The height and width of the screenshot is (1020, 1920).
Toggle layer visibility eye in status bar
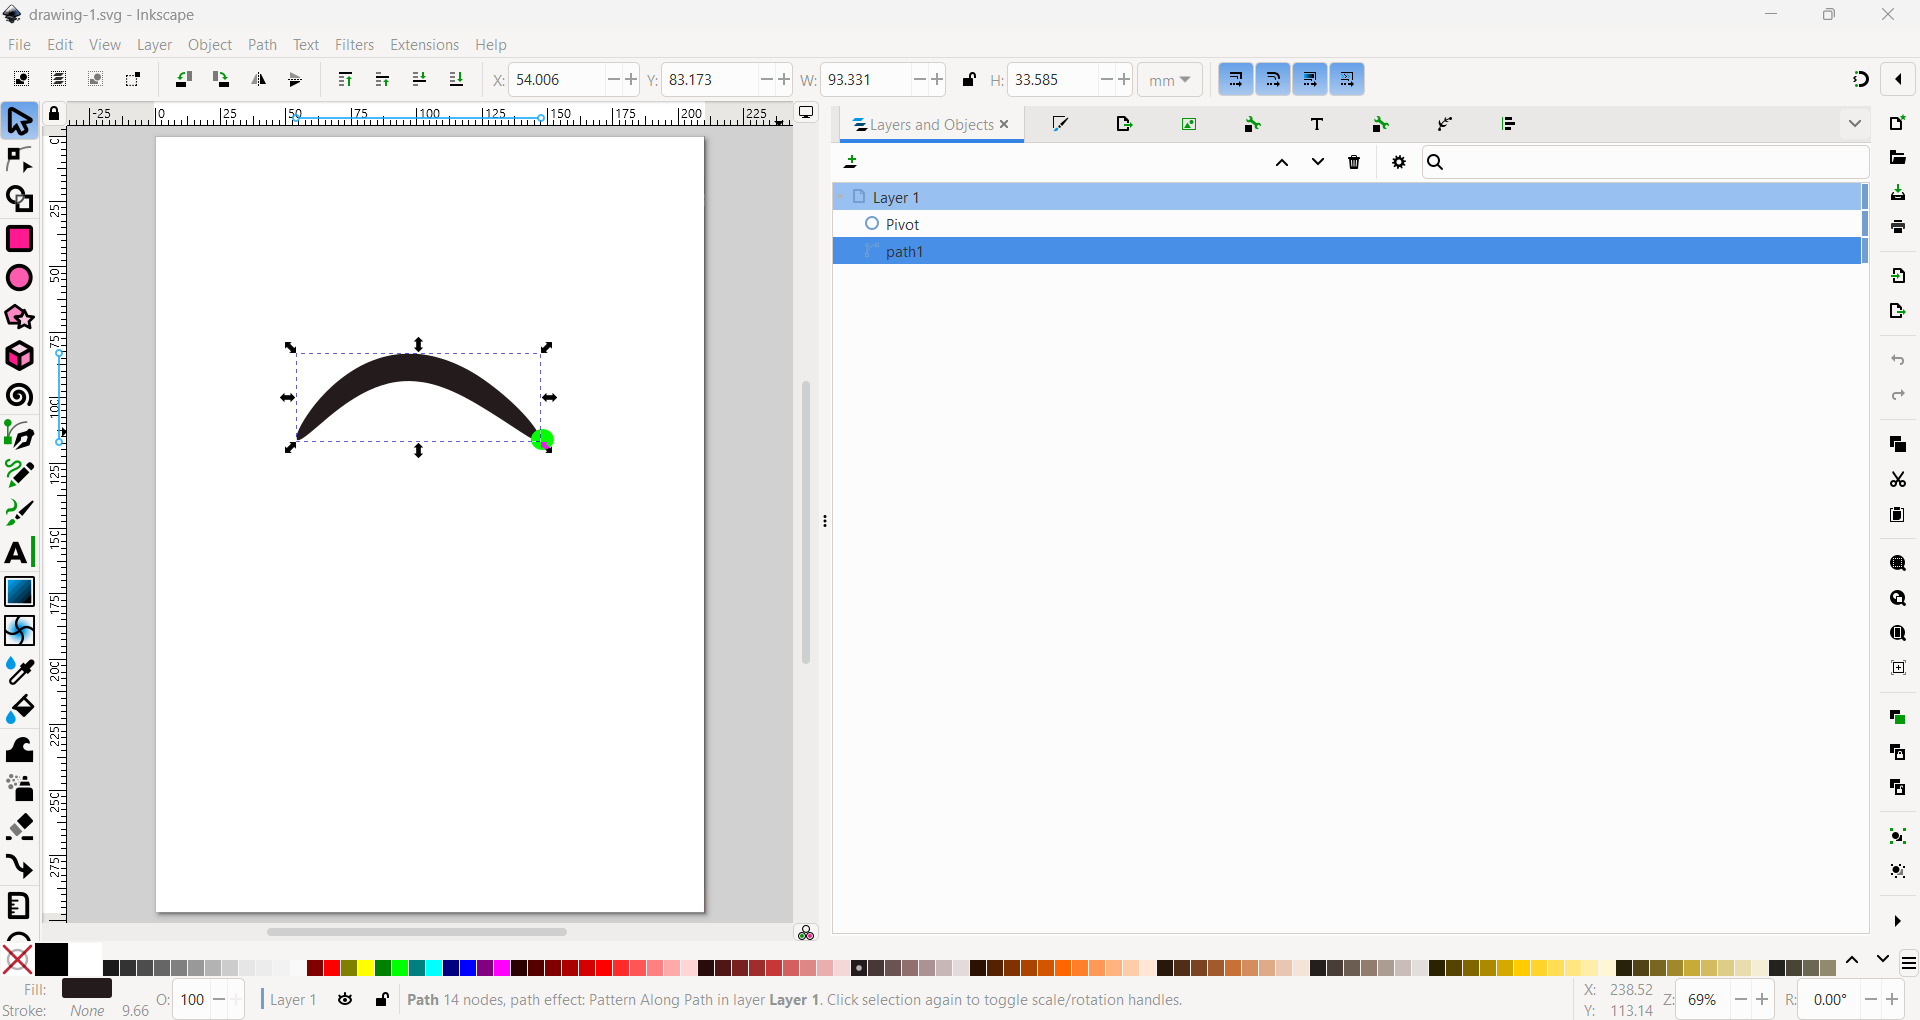345,1000
